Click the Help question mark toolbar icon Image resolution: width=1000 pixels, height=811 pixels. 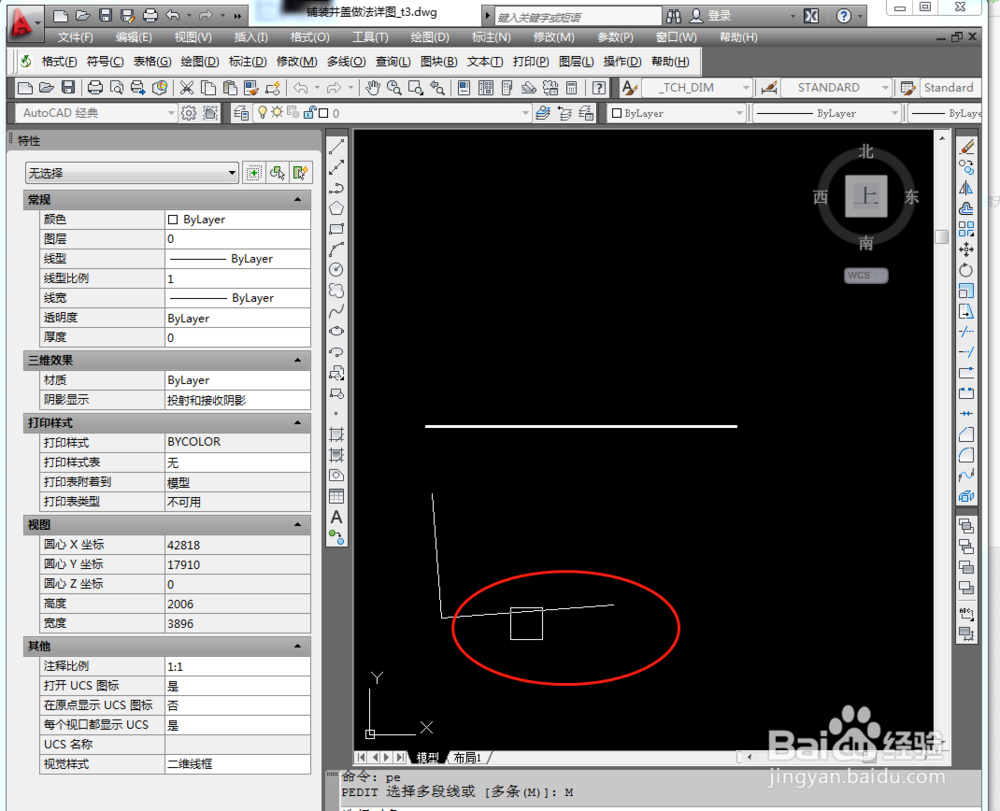click(x=599, y=88)
